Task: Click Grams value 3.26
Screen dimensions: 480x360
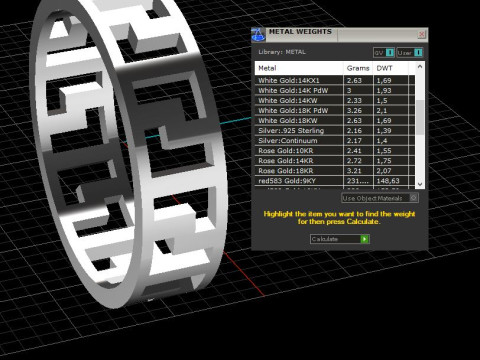Action: 354,110
